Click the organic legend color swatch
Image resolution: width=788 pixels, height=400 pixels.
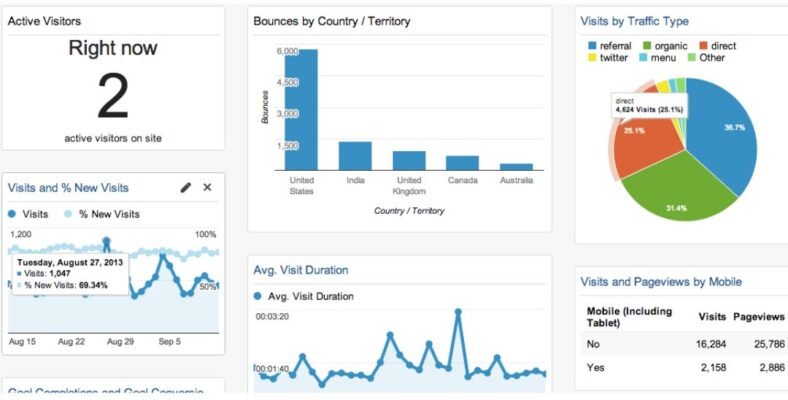point(647,46)
